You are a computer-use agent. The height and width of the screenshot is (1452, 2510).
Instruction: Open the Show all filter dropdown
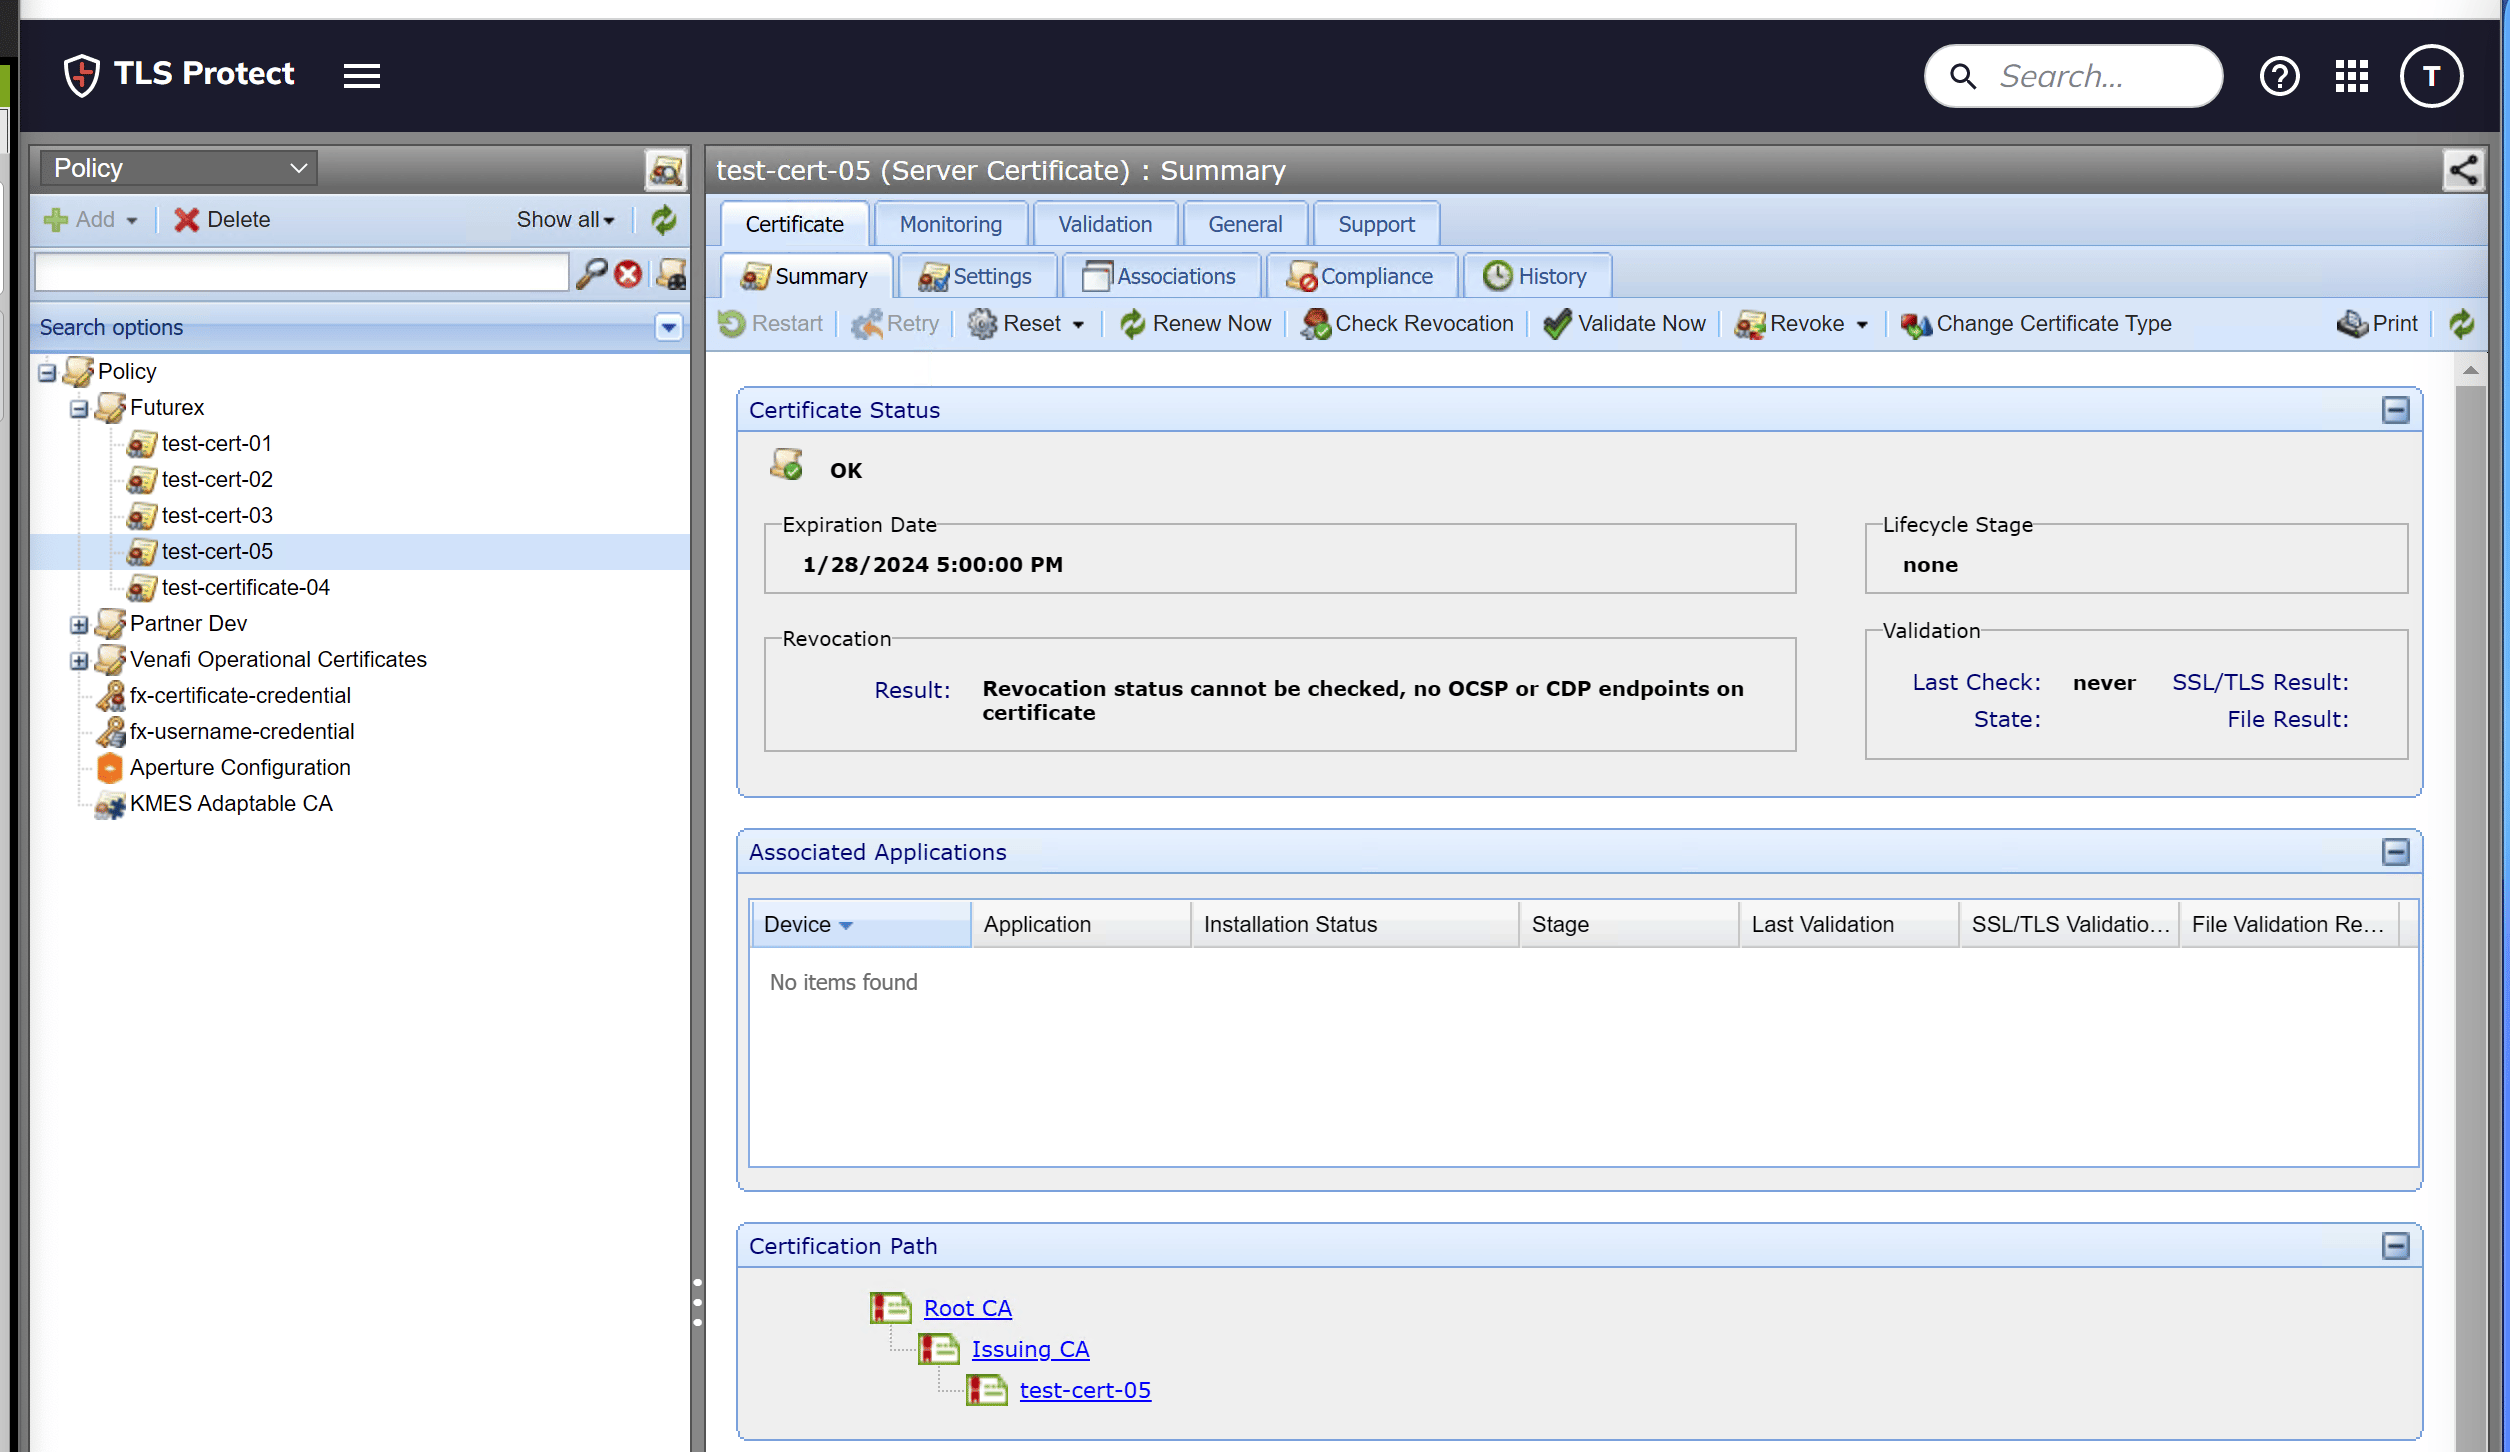point(565,220)
